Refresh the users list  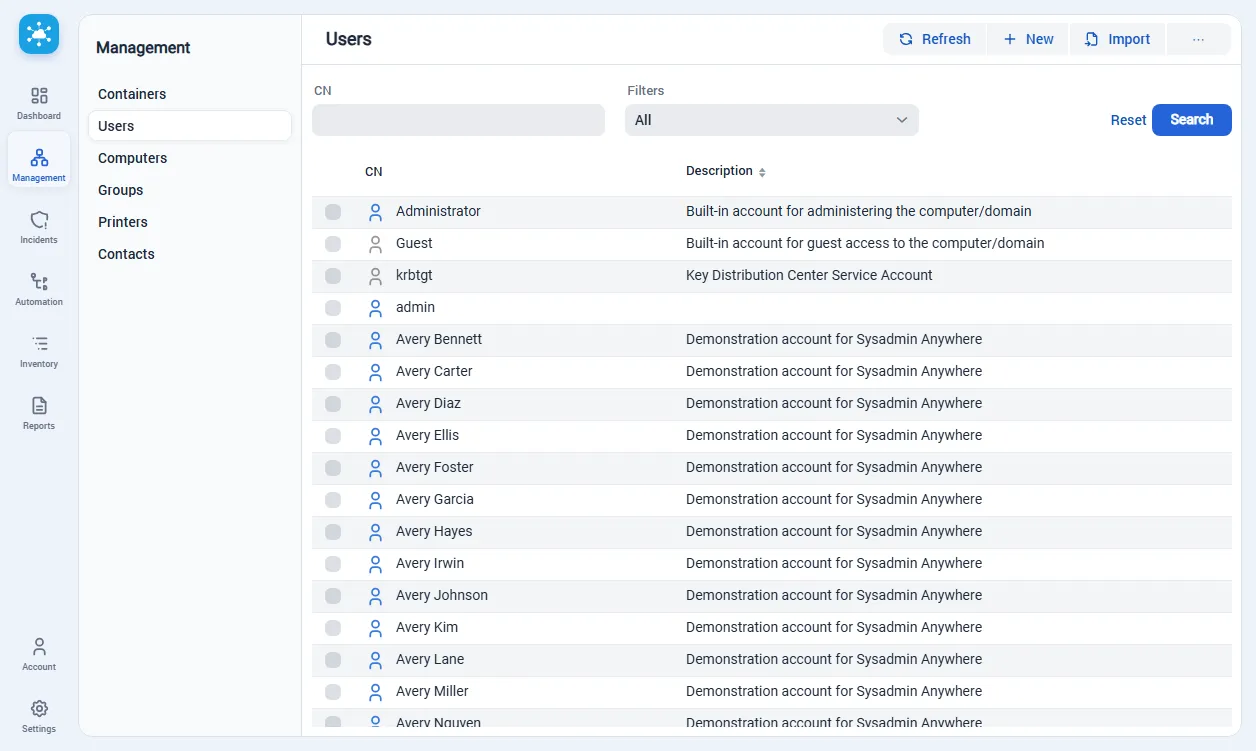[x=935, y=39]
